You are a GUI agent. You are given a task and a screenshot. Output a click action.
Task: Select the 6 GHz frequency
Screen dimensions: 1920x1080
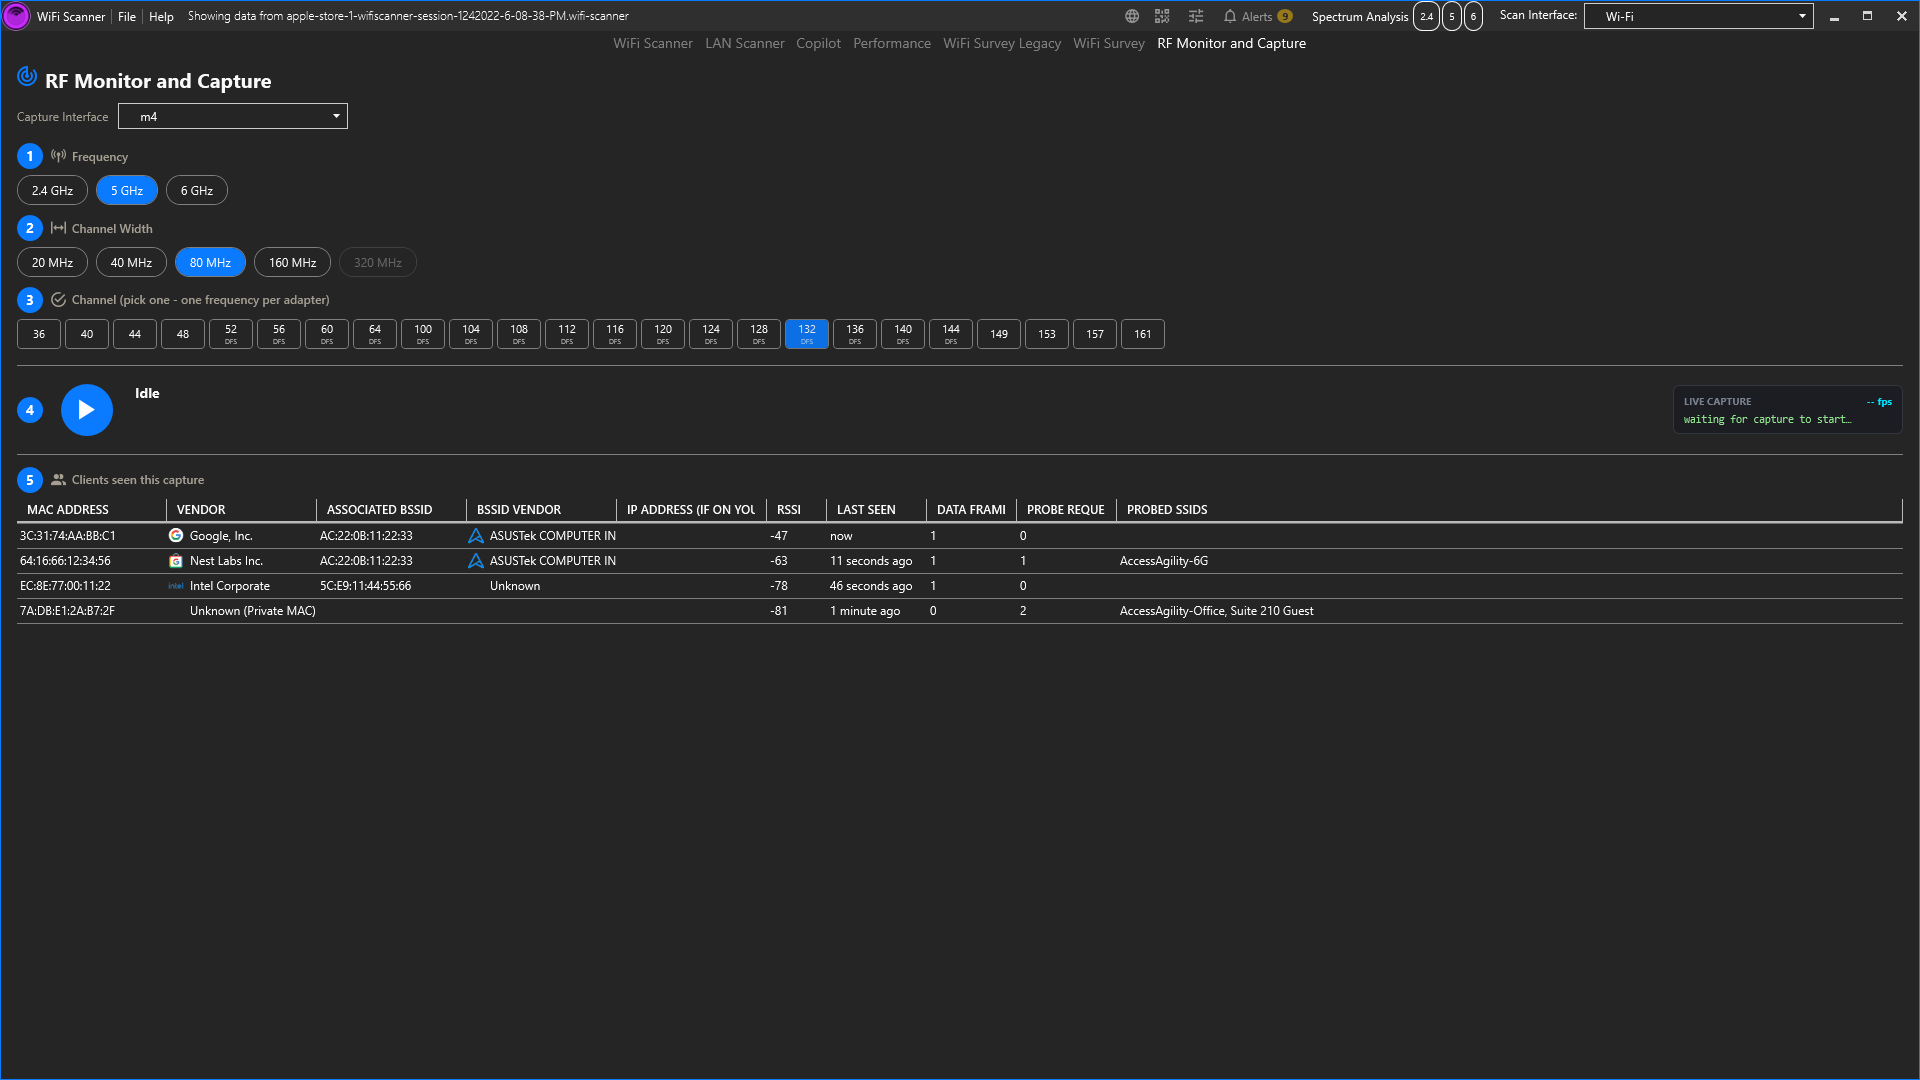pyautogui.click(x=197, y=190)
